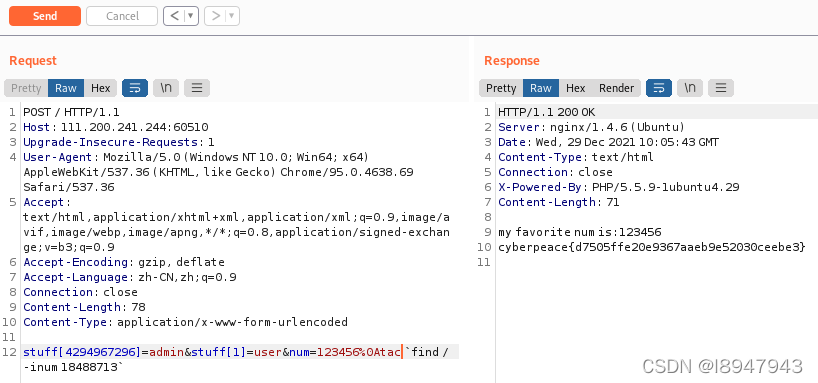Click the response Content-Length: 71 line
This screenshot has width=818, height=383.
559,202
